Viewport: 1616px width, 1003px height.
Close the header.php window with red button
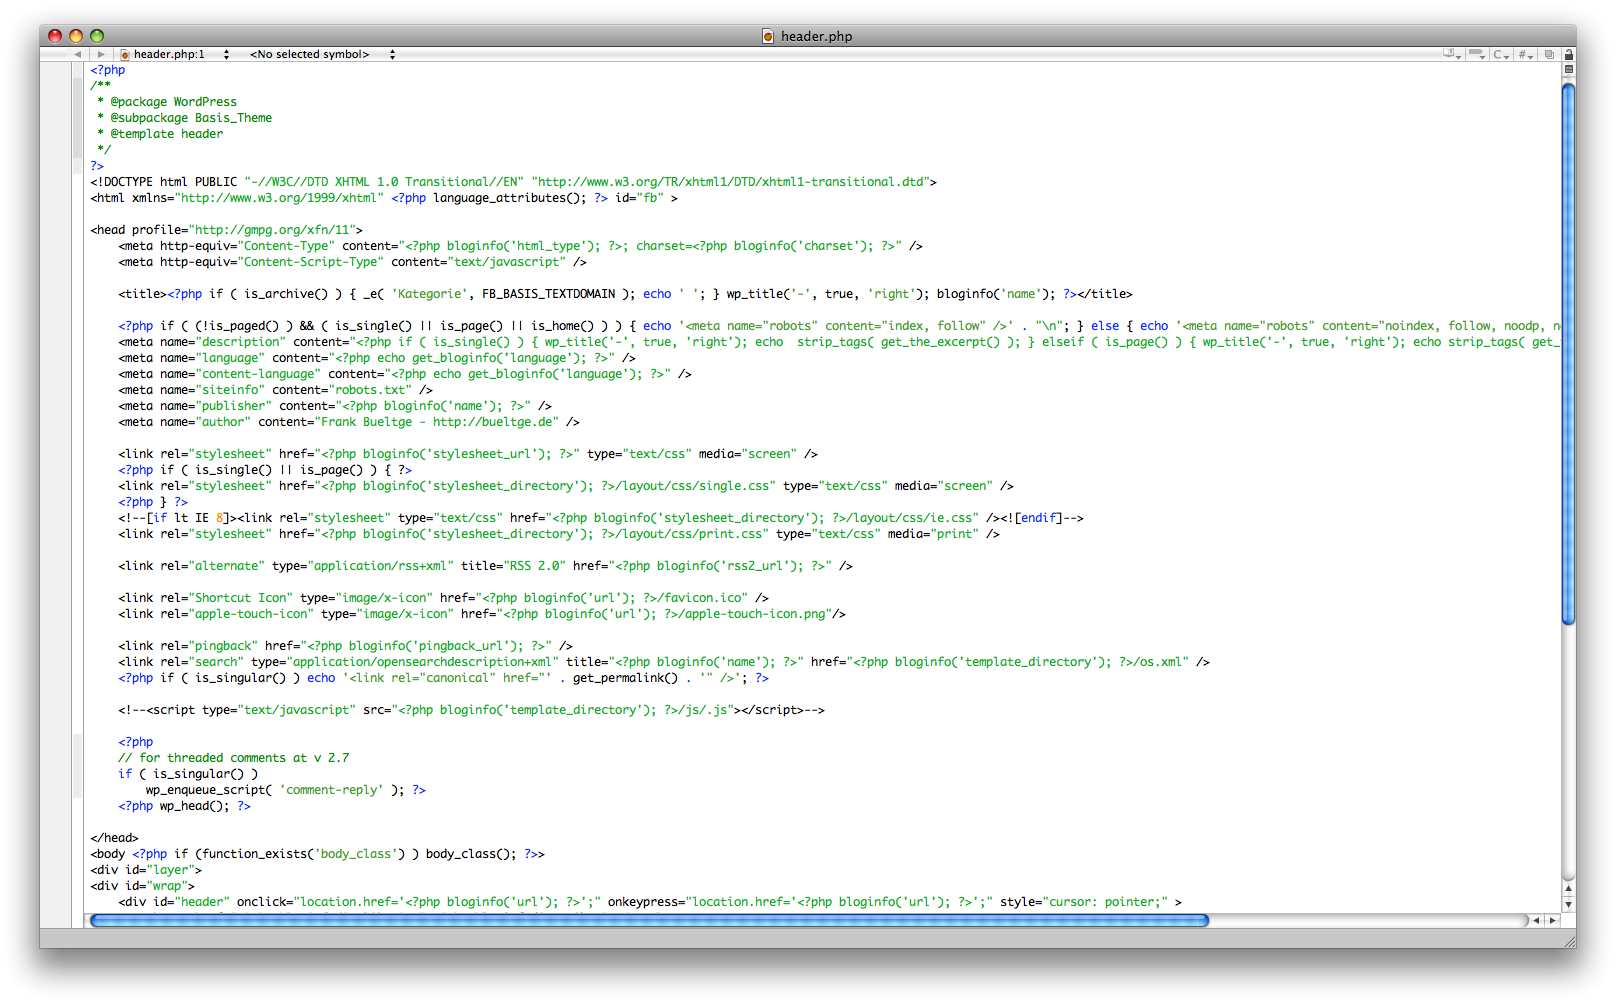point(55,36)
